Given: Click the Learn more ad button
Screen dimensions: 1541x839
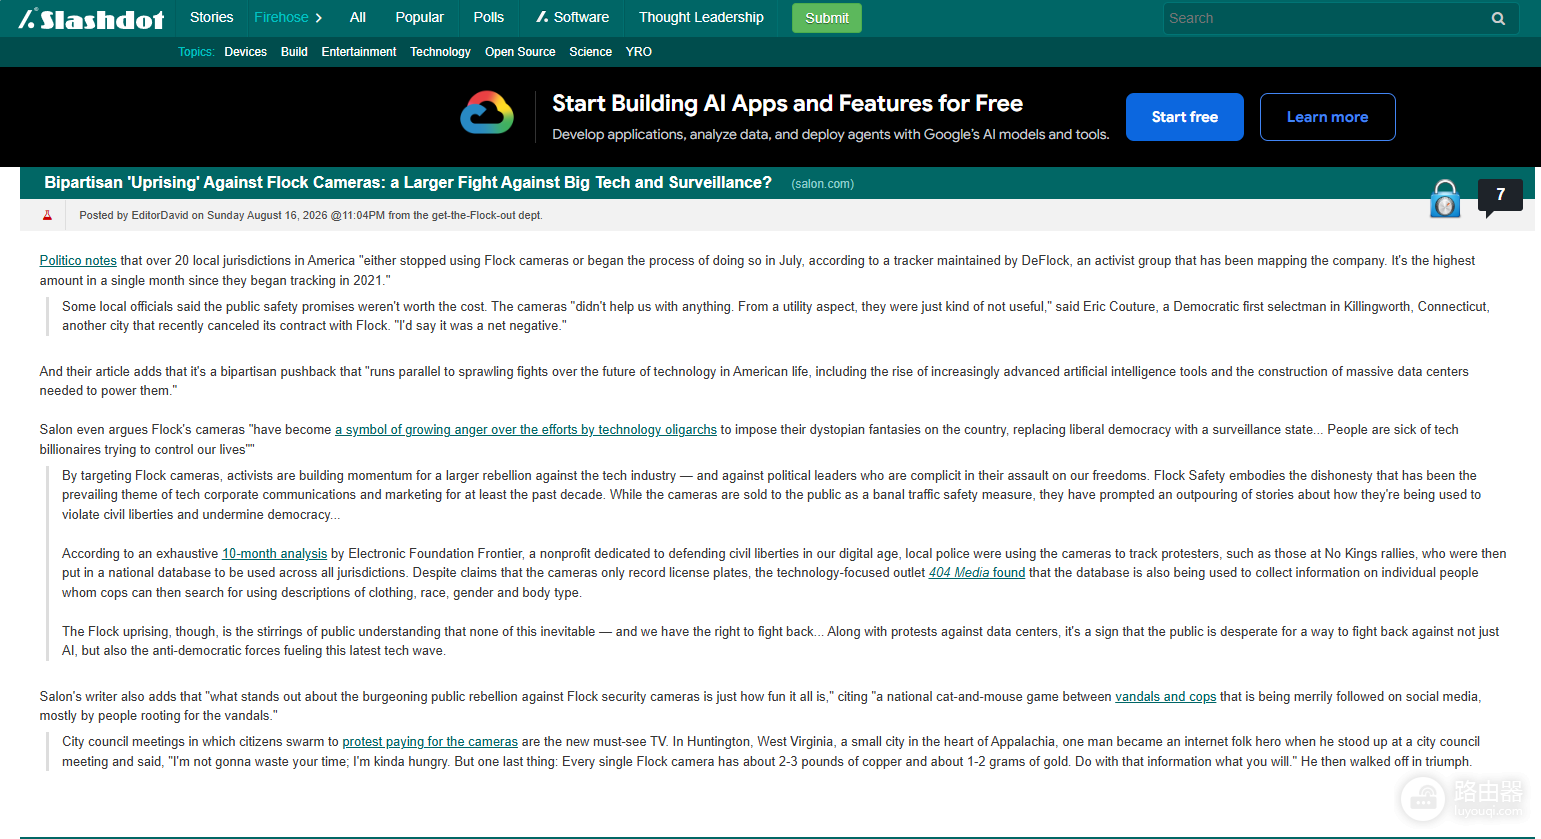Looking at the screenshot, I should click(x=1327, y=117).
